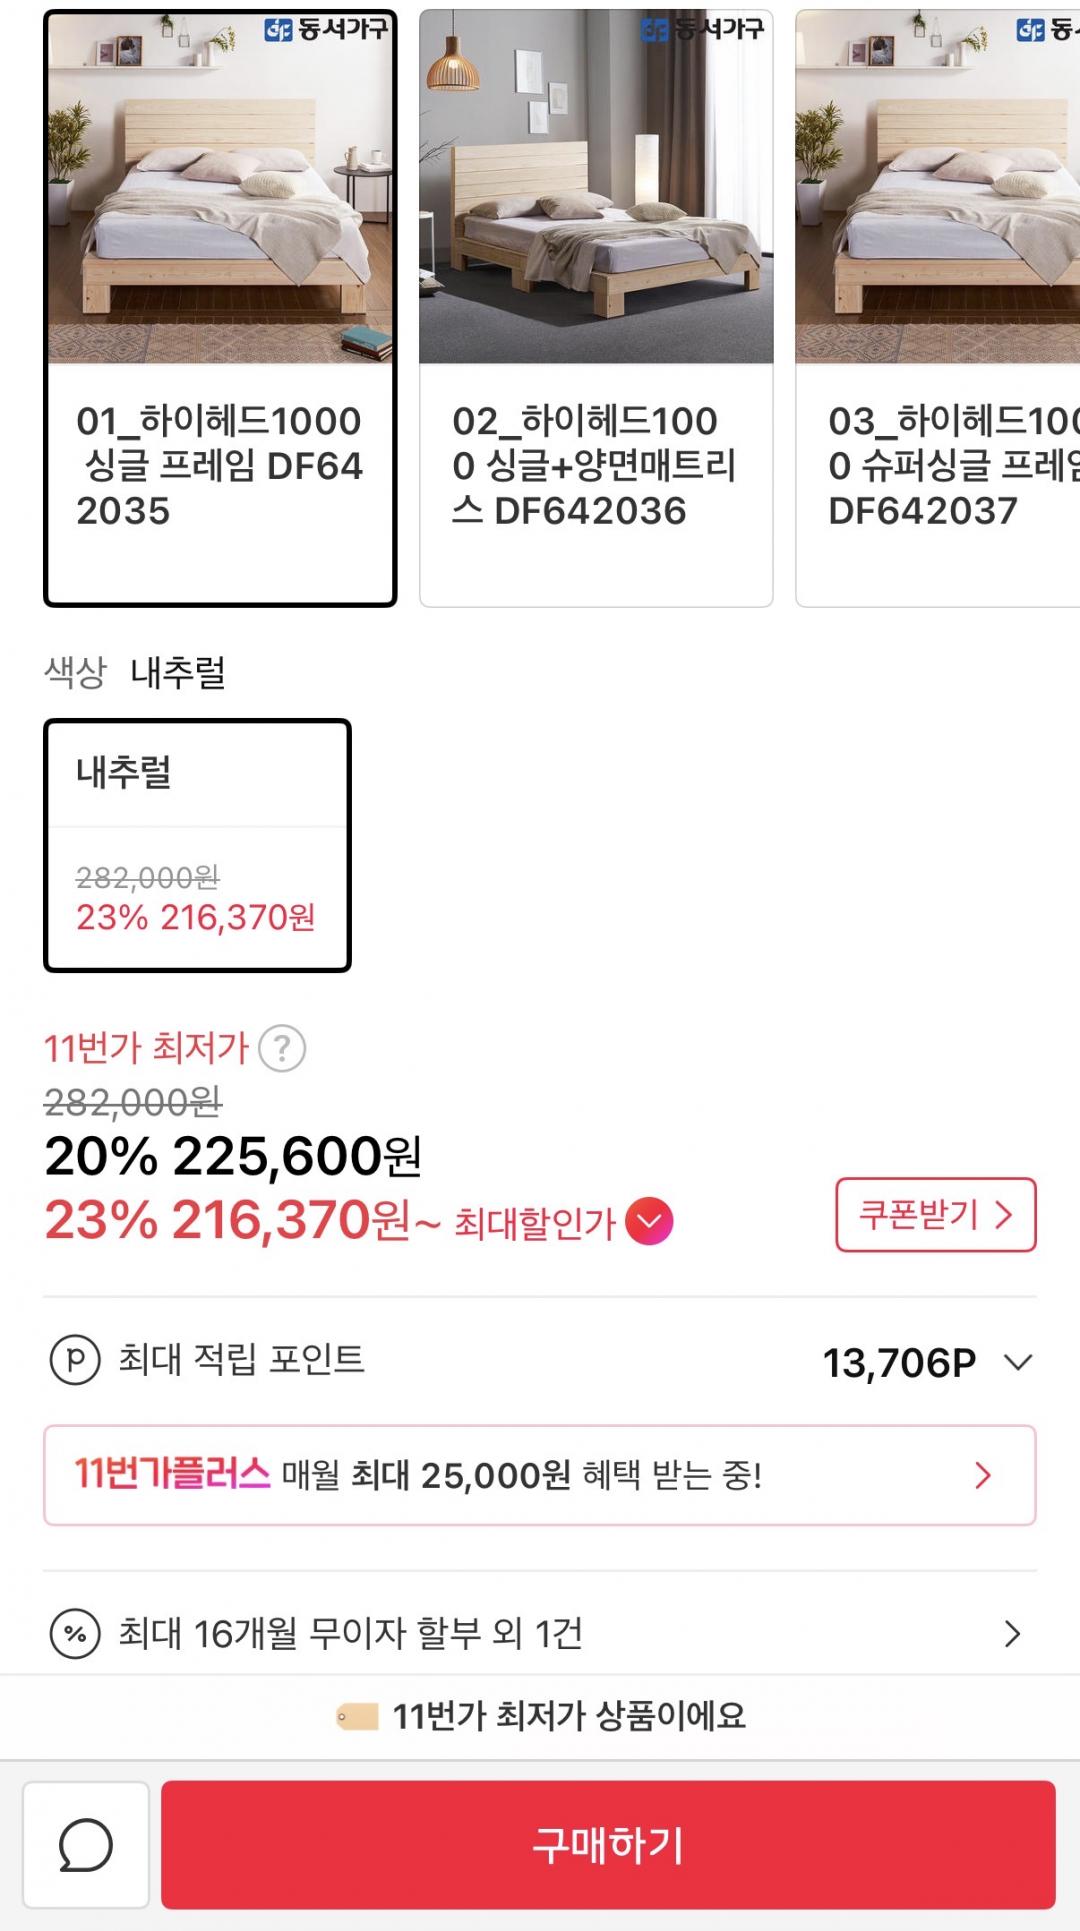Select the 01_하이헤드1000 싱글 프레임 option
Screen dimensions: 1080x1931
[220, 466]
